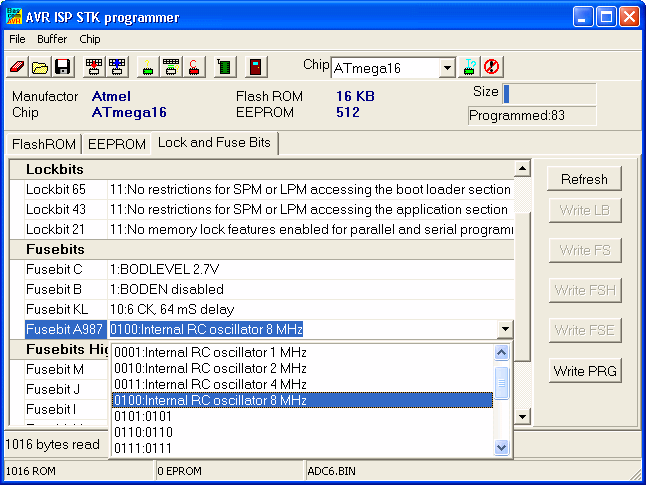This screenshot has height=485, width=646.
Task: Open a file with the folder icon
Action: coord(40,67)
